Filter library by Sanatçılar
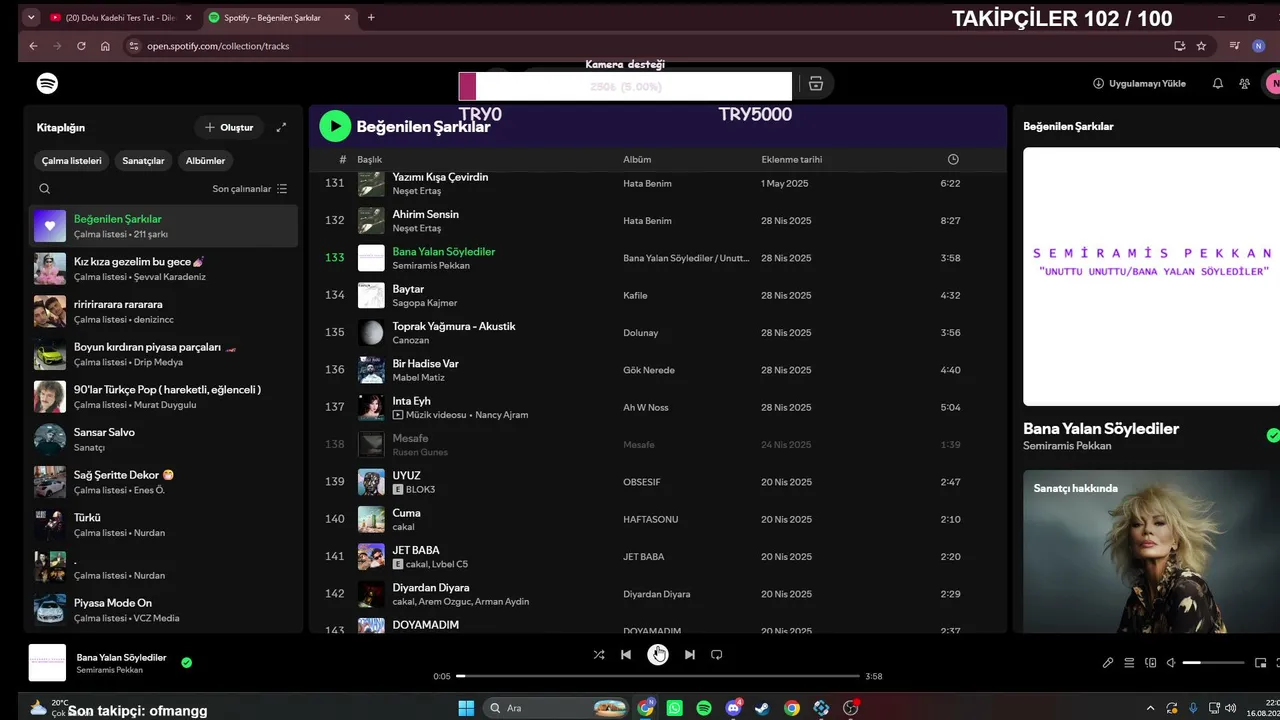Viewport: 1280px width, 720px height. [143, 160]
